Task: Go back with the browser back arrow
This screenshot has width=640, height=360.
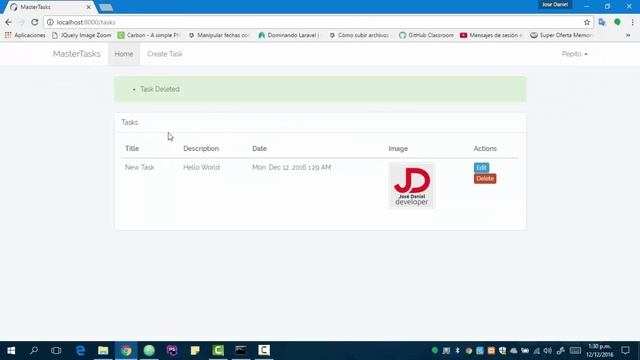Action: click(9, 22)
